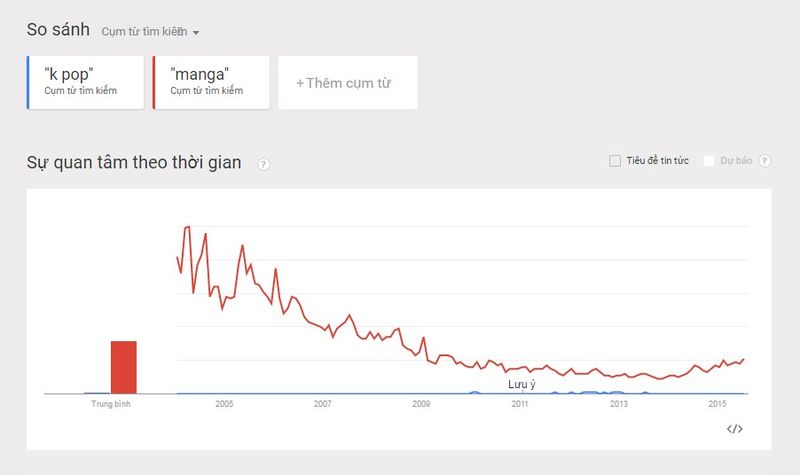Select the "manga" search term box
Viewport: 800px width, 475px height.
point(212,82)
